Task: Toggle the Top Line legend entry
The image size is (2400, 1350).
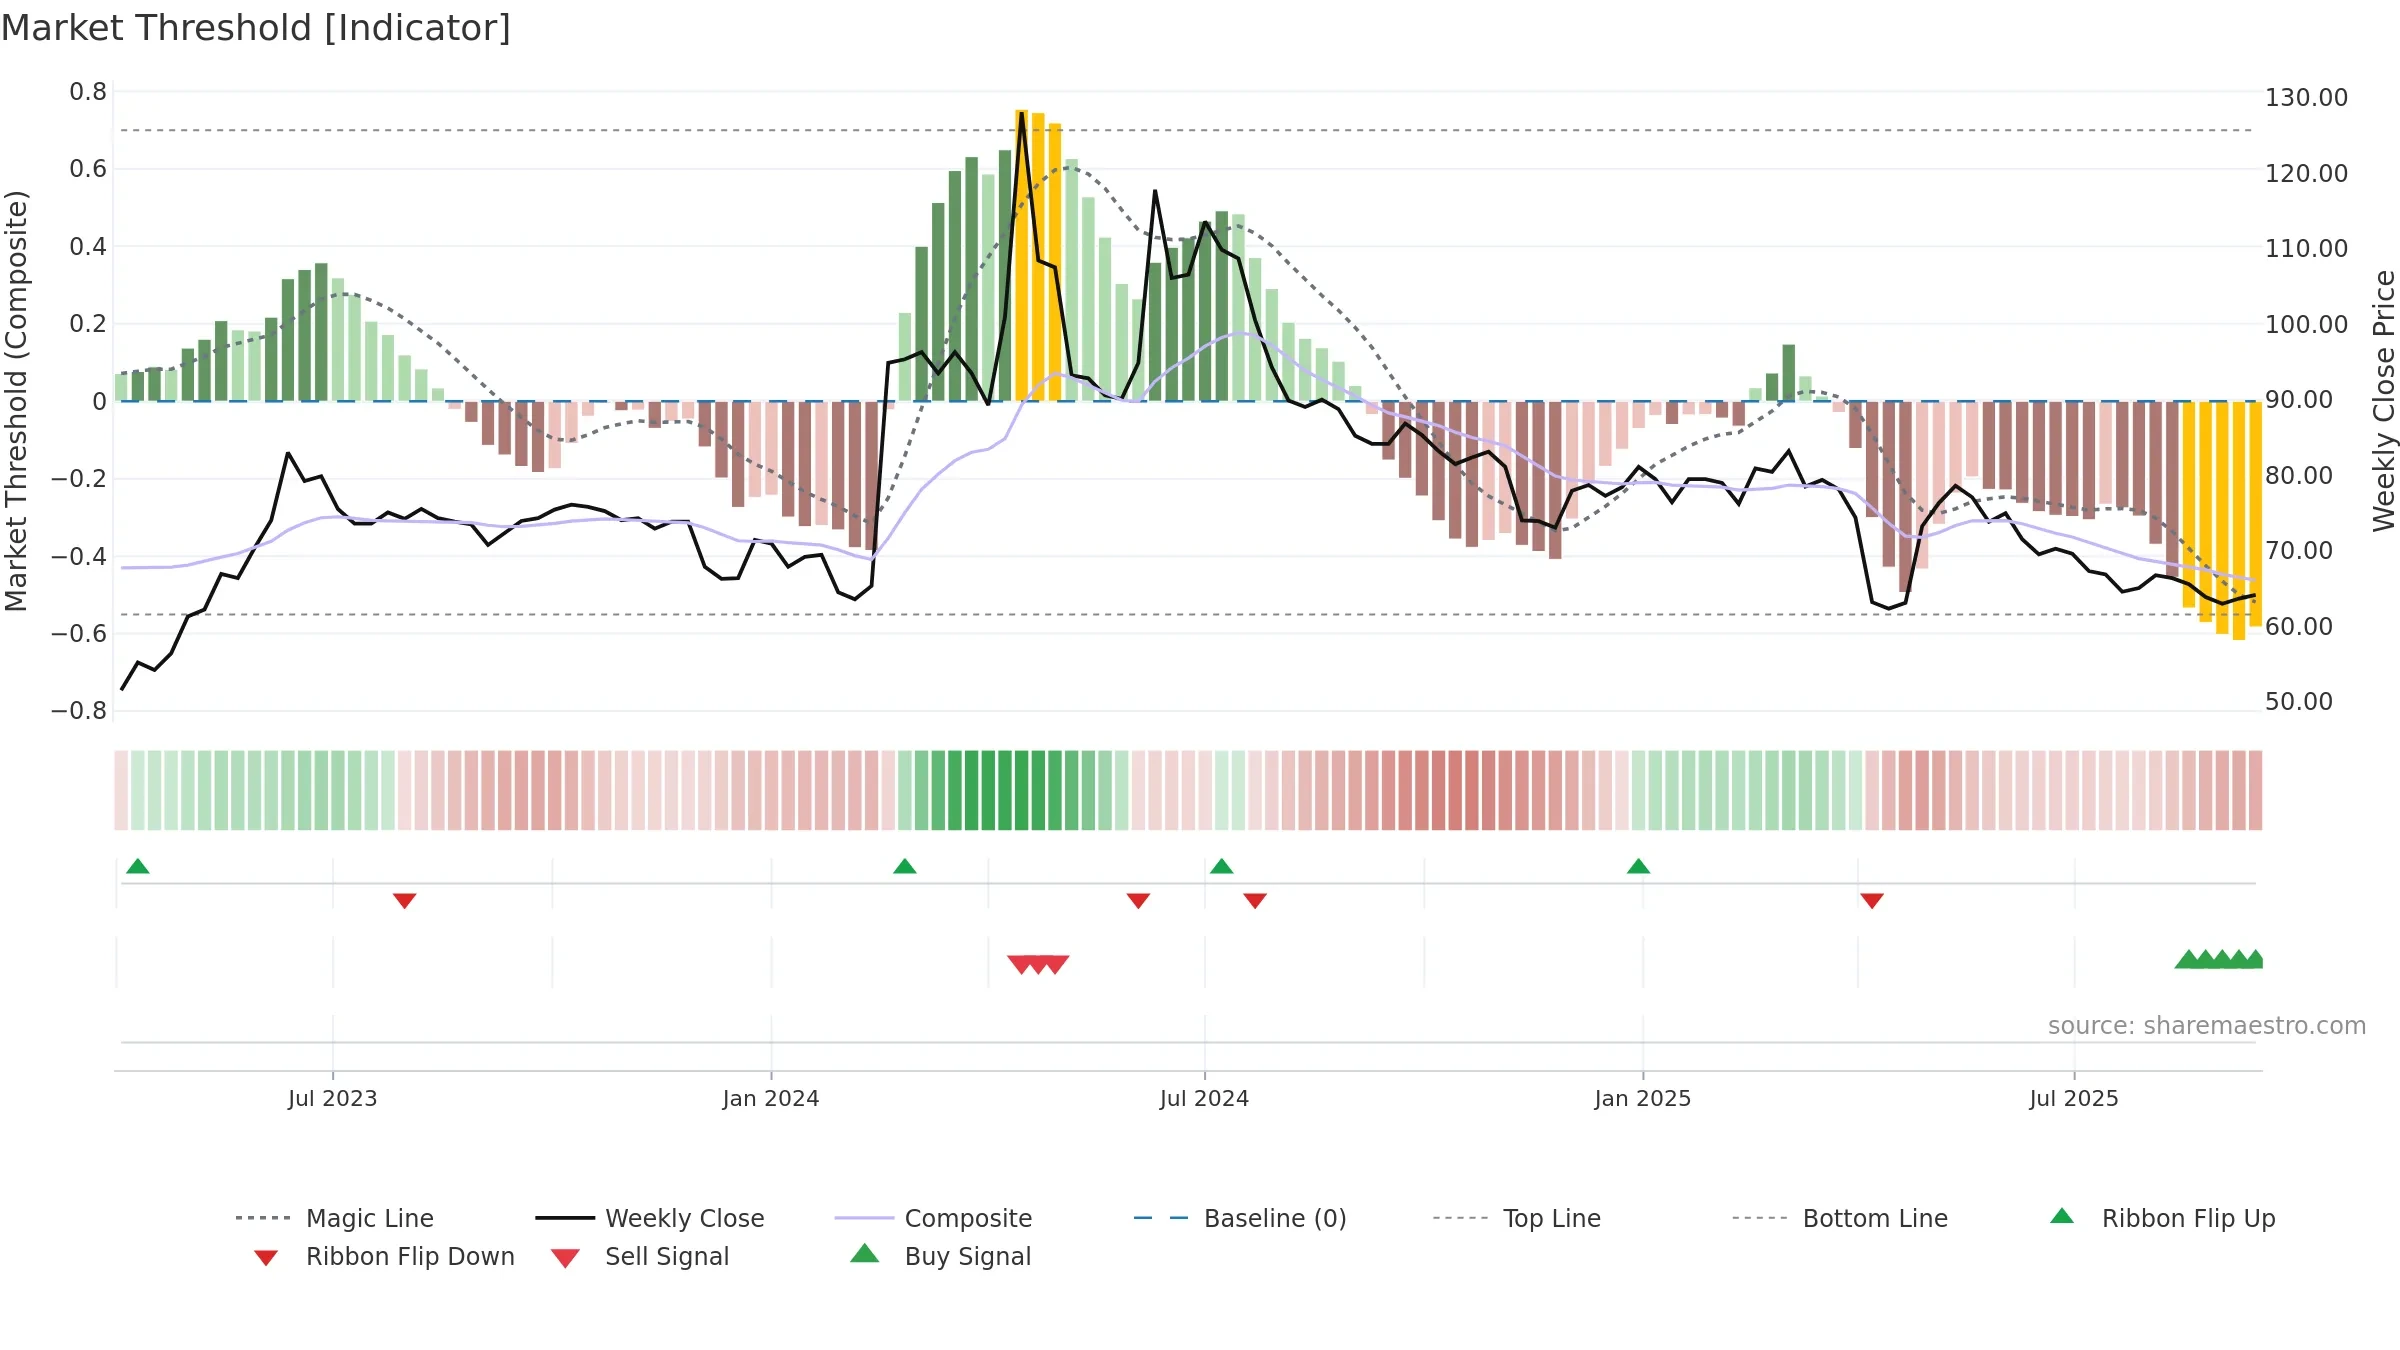Action: [1517, 1218]
